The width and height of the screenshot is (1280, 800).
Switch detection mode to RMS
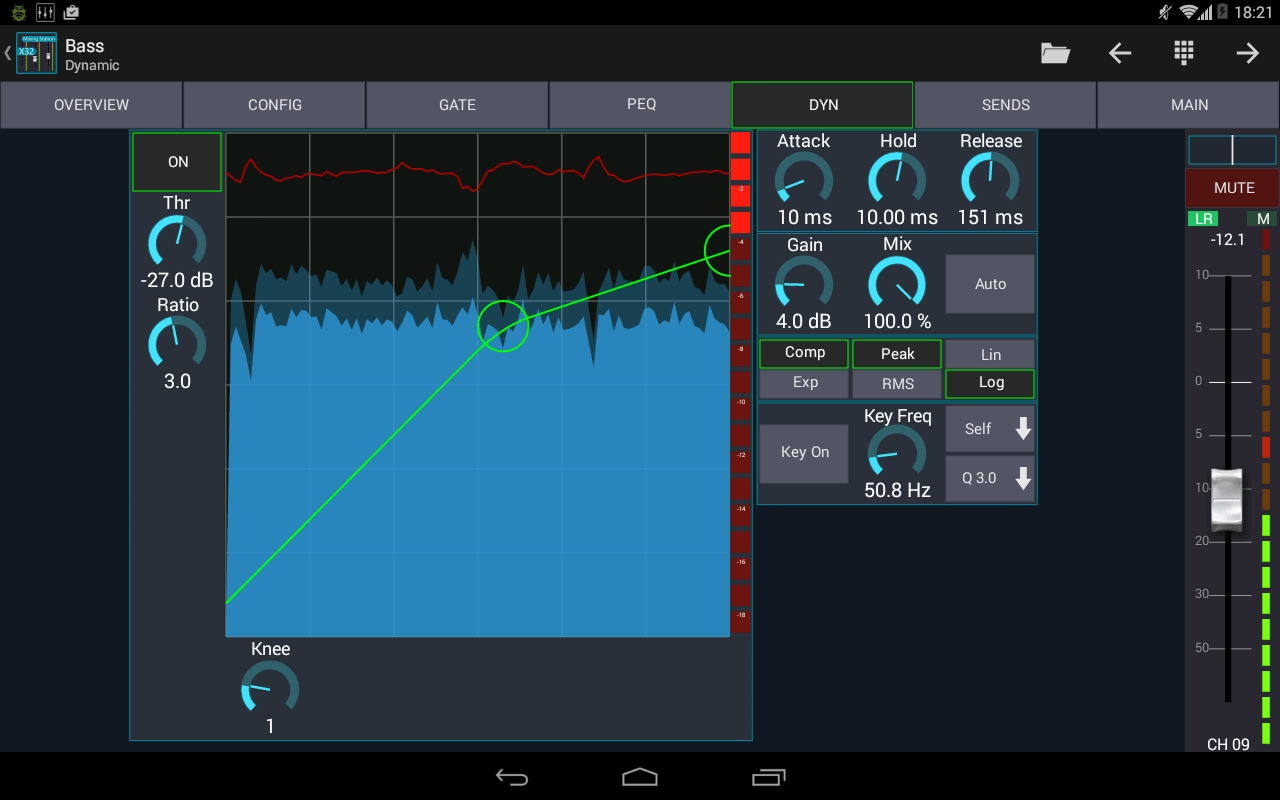pos(896,383)
